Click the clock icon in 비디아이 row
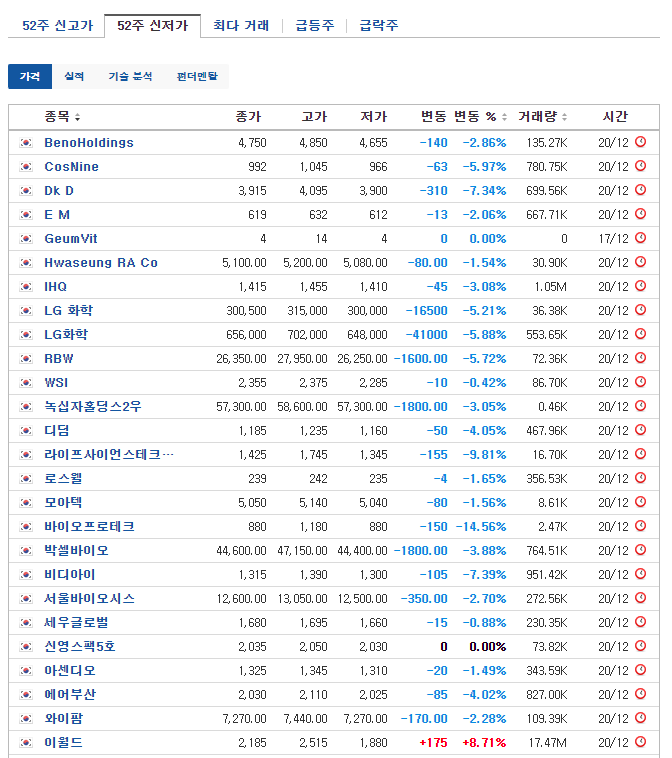 pyautogui.click(x=641, y=574)
